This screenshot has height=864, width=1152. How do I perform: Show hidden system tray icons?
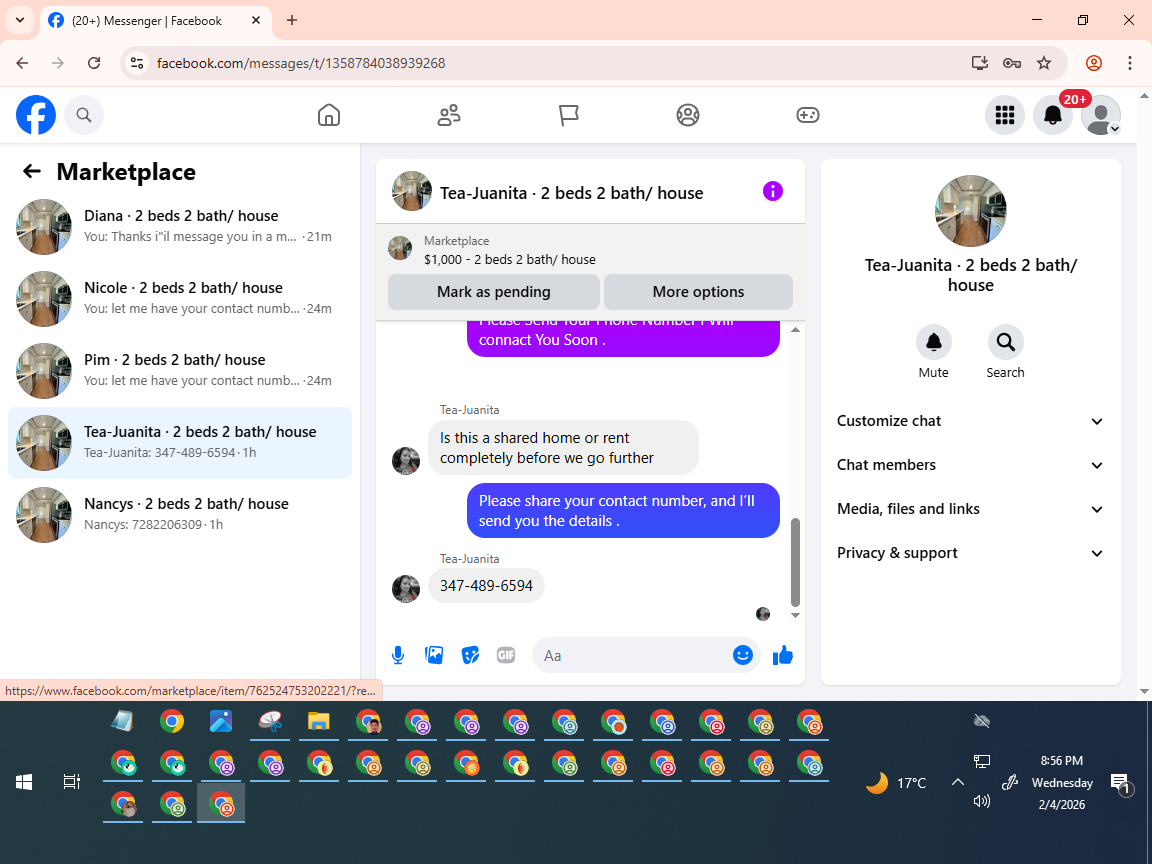coord(957,782)
